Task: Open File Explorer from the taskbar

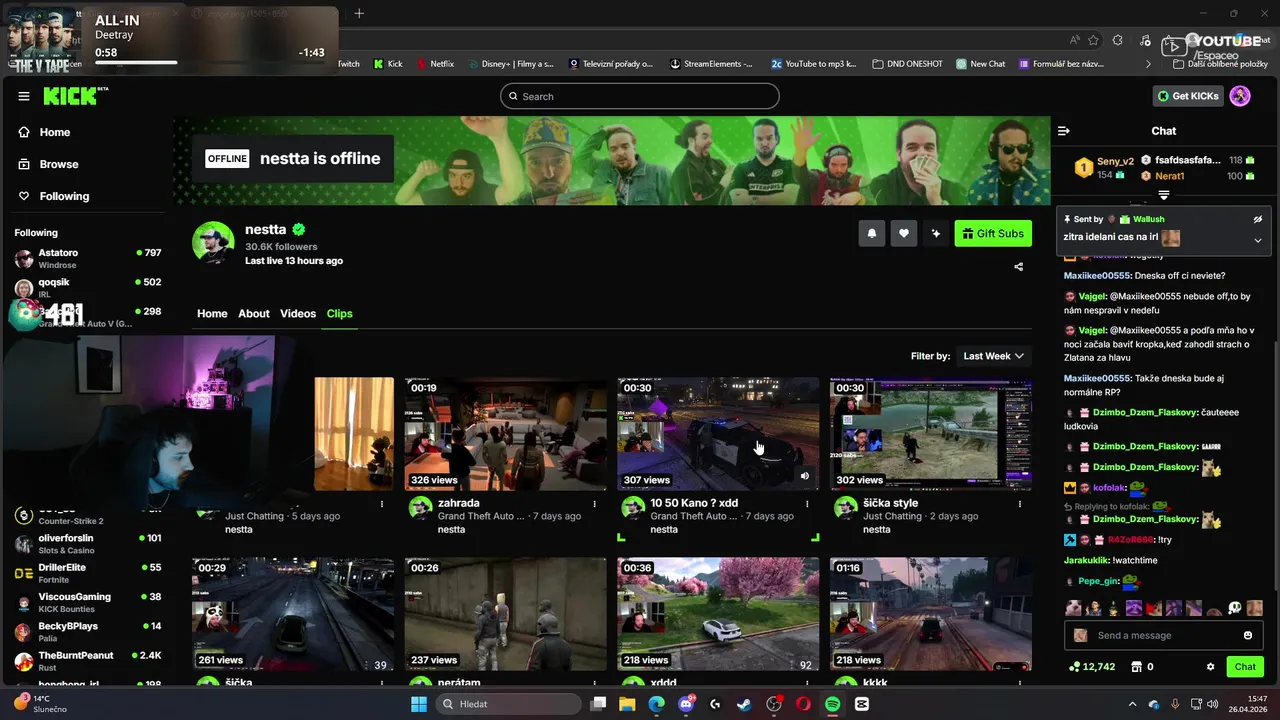Action: [x=627, y=704]
